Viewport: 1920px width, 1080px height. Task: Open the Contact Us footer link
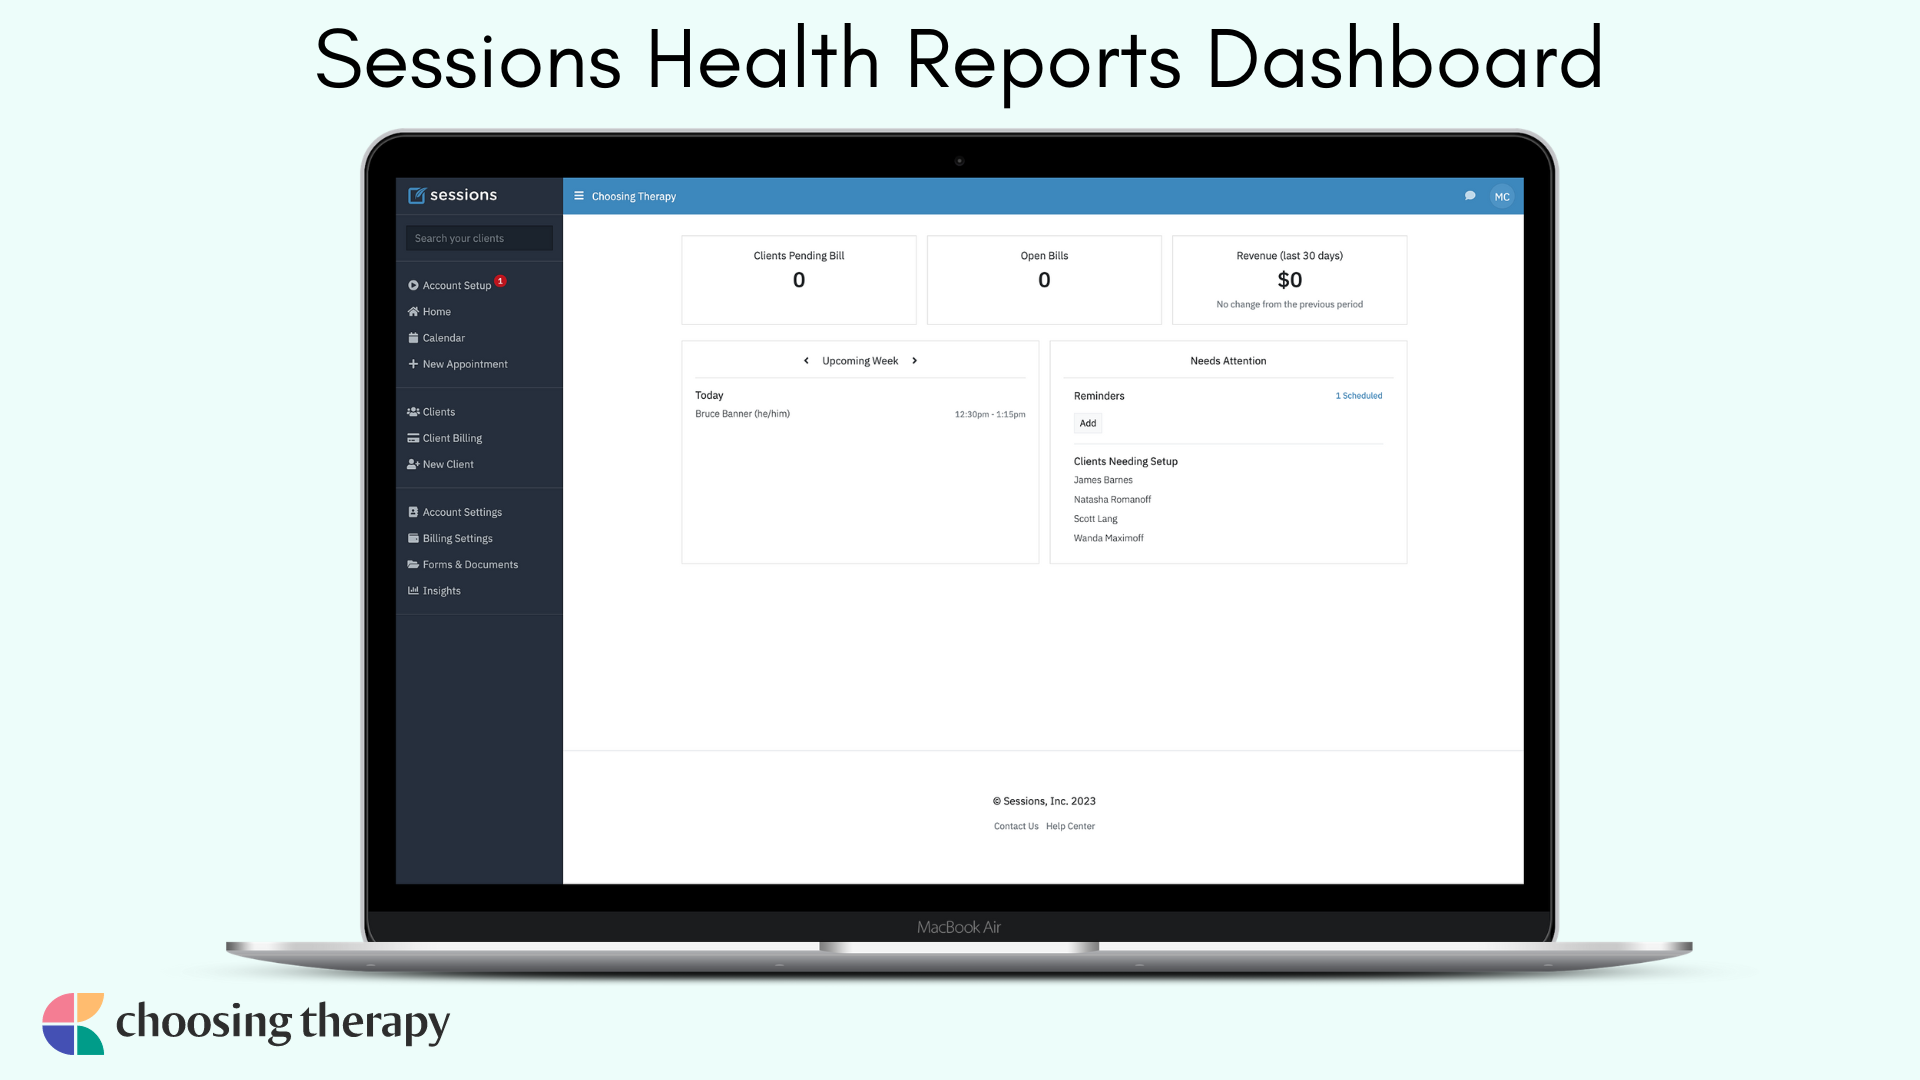point(1016,826)
